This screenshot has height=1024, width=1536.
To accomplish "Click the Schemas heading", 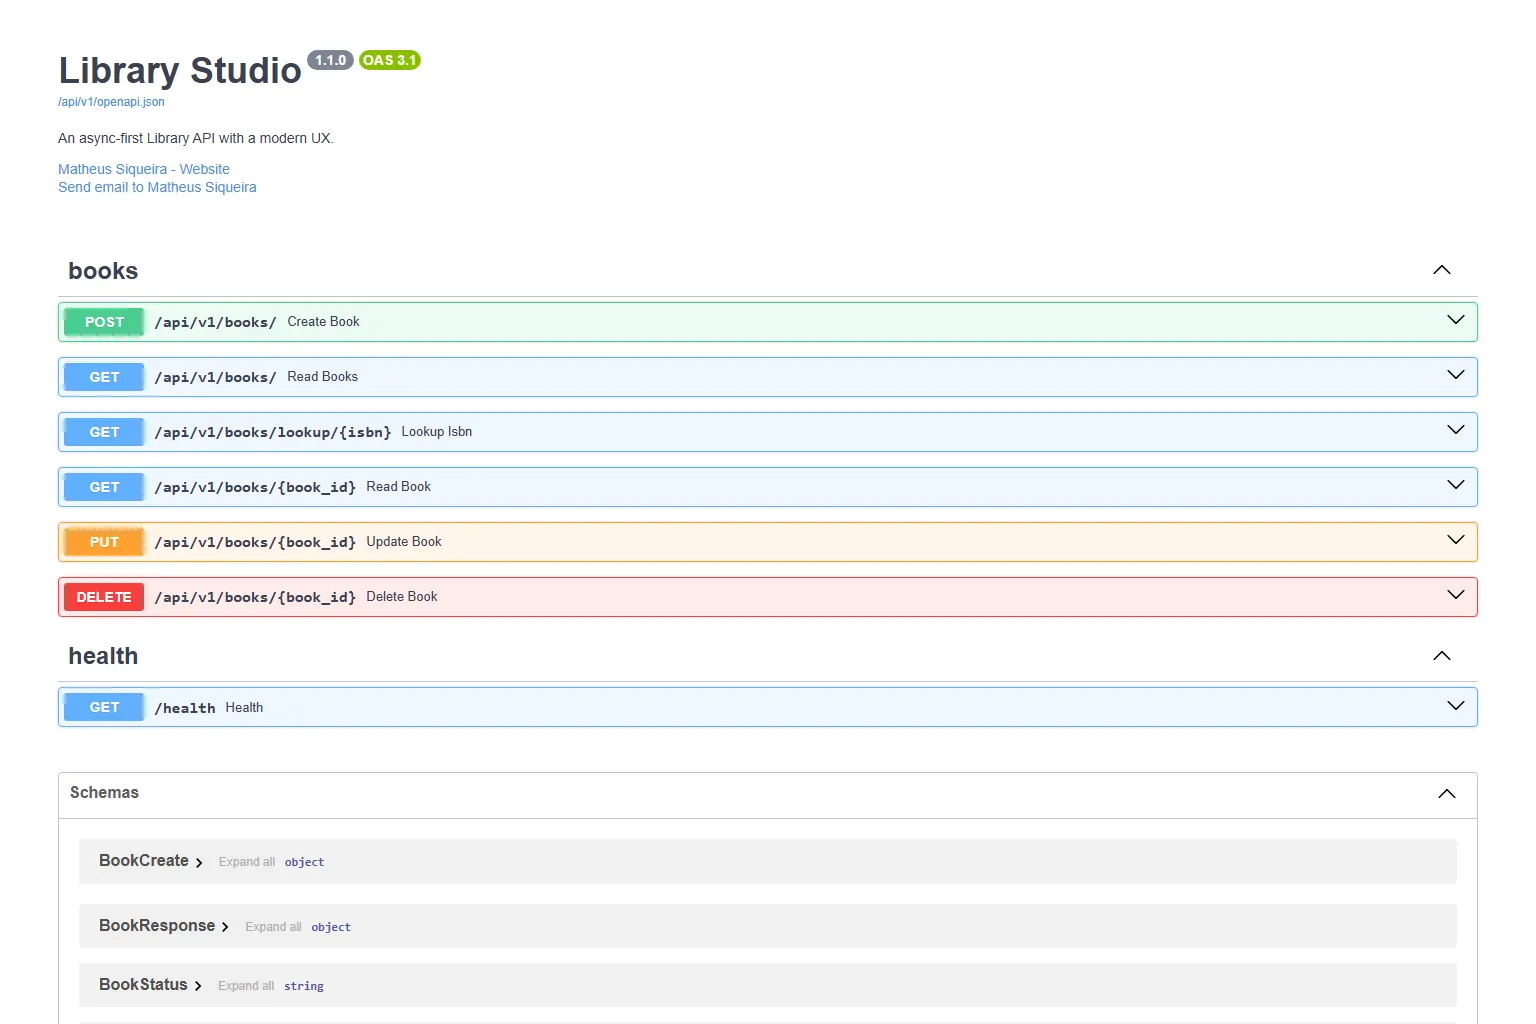I will 104,793.
